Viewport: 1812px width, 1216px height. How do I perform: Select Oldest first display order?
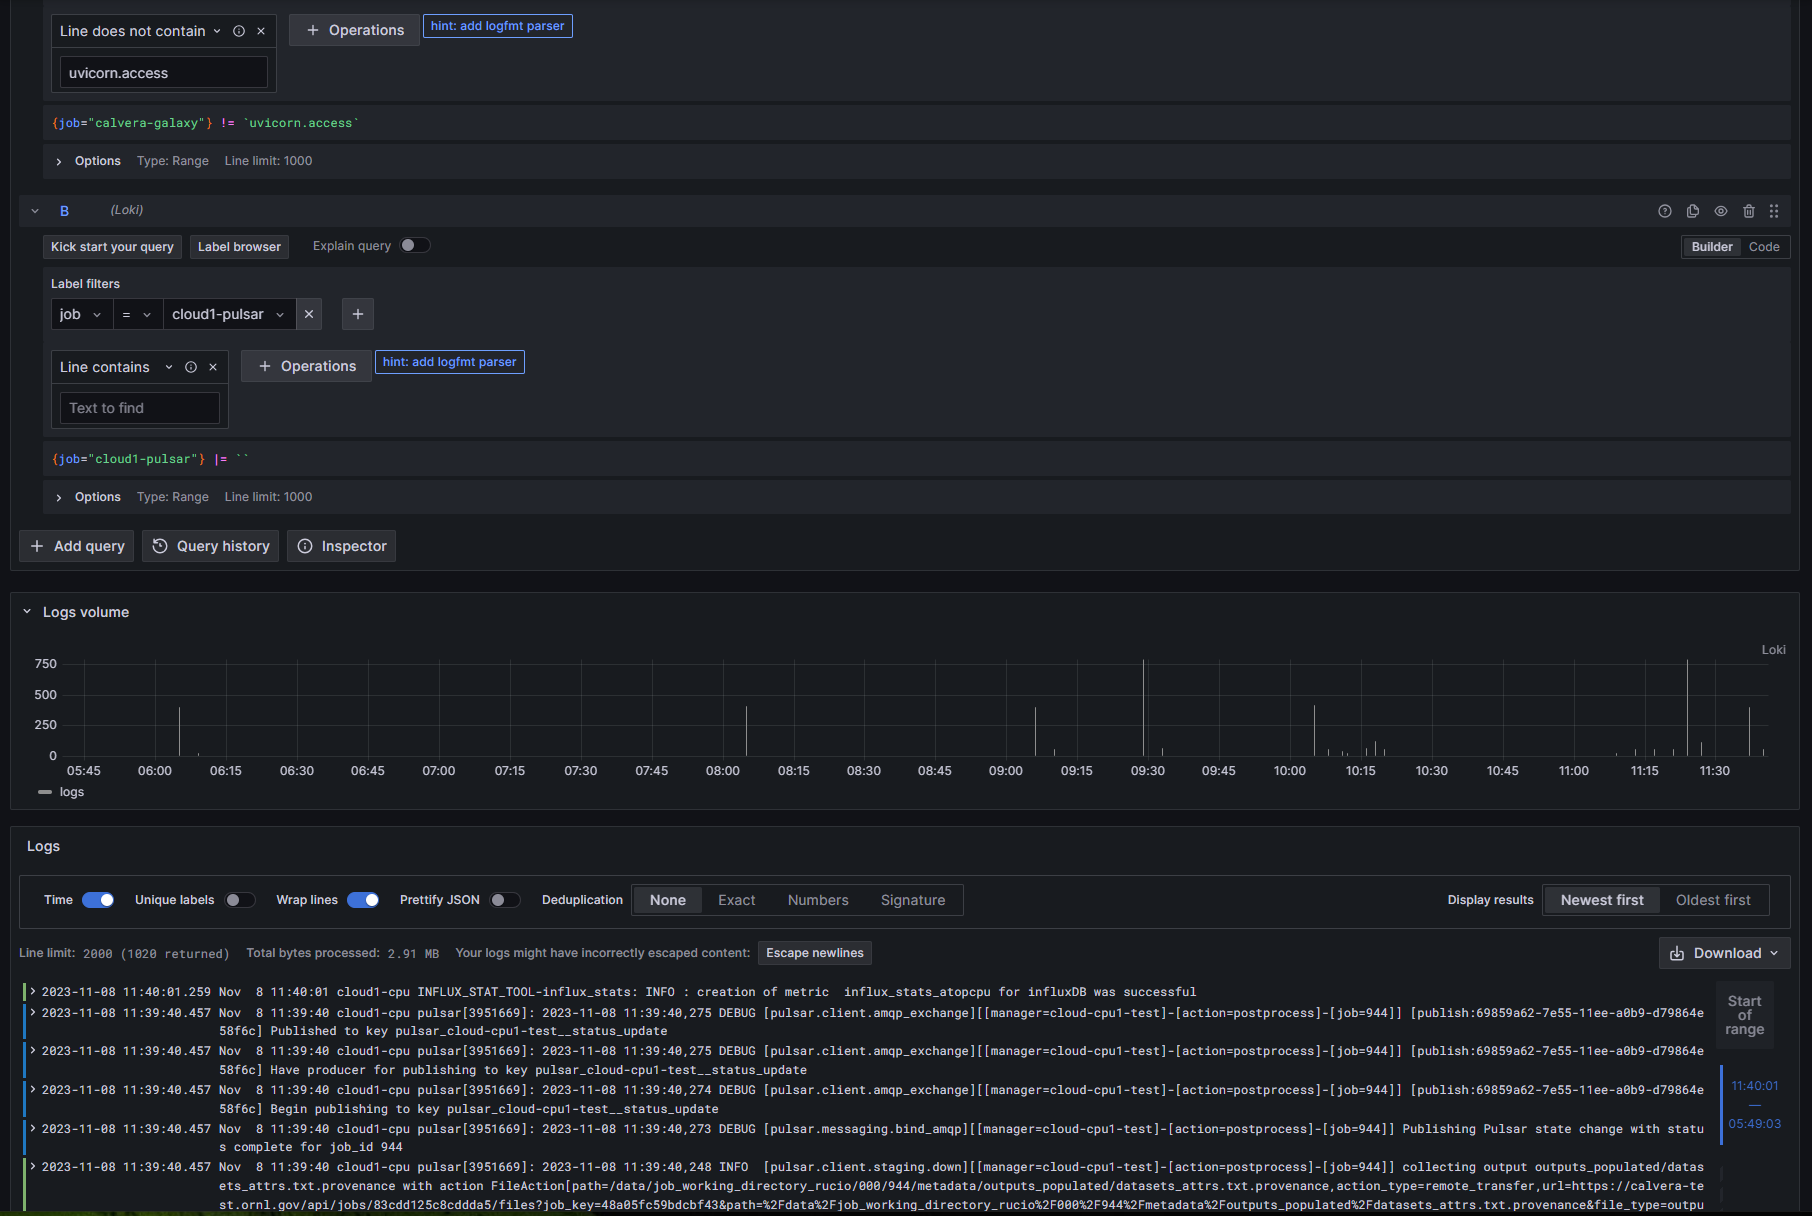[1713, 900]
